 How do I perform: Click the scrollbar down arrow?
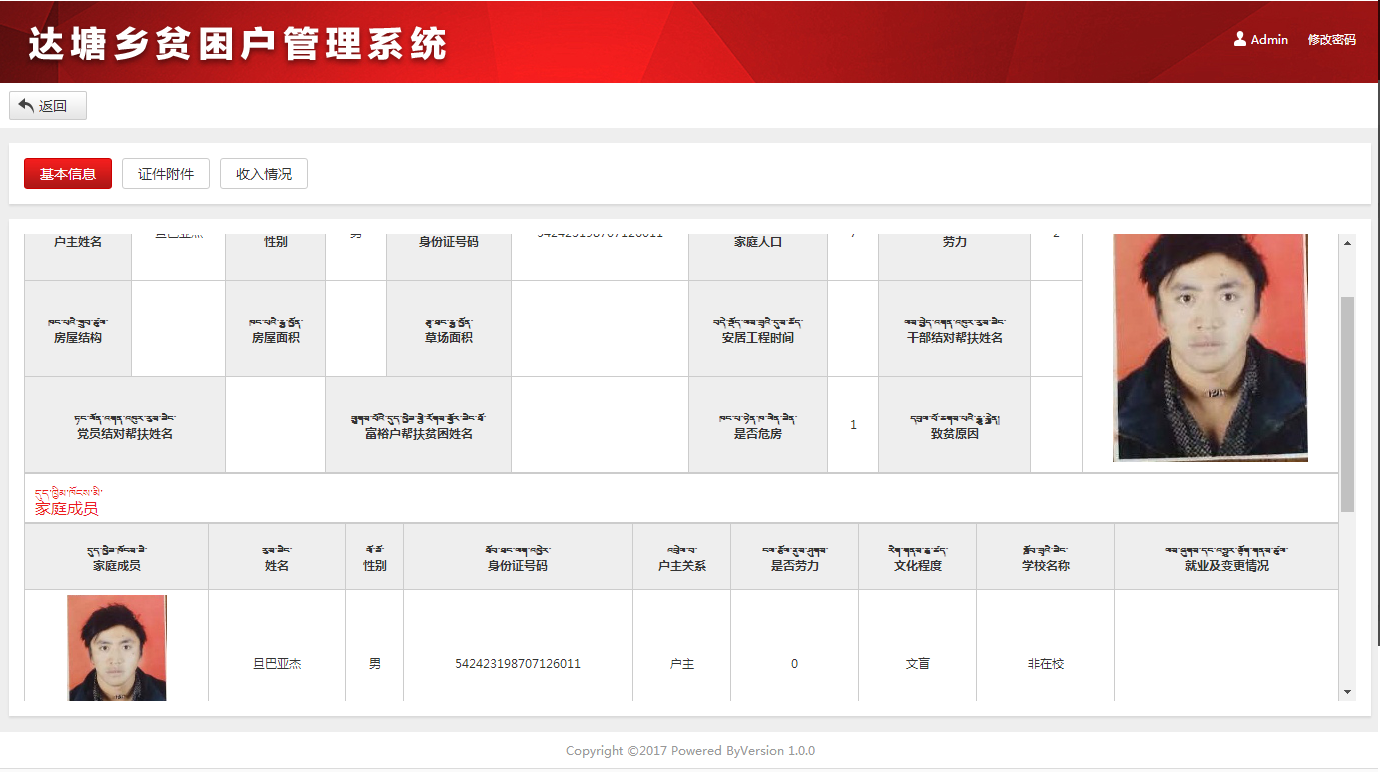point(1347,691)
